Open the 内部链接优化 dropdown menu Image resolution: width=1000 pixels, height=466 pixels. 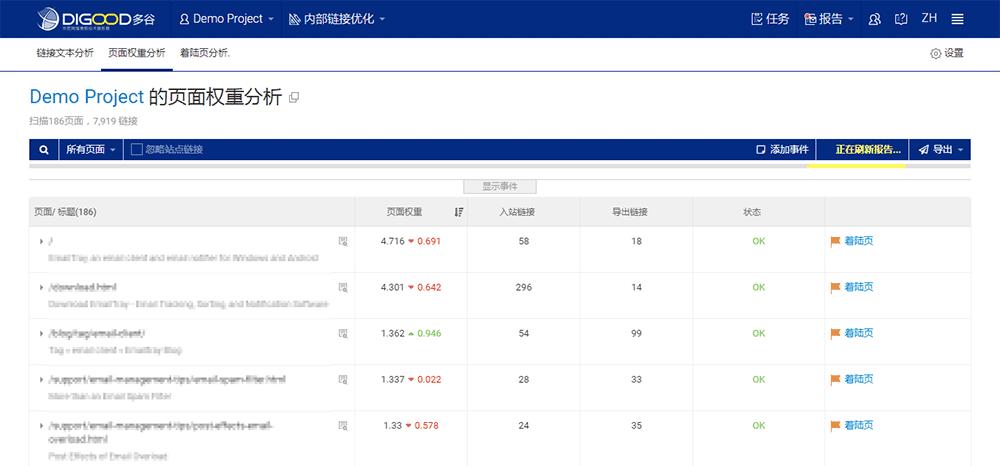tap(336, 19)
